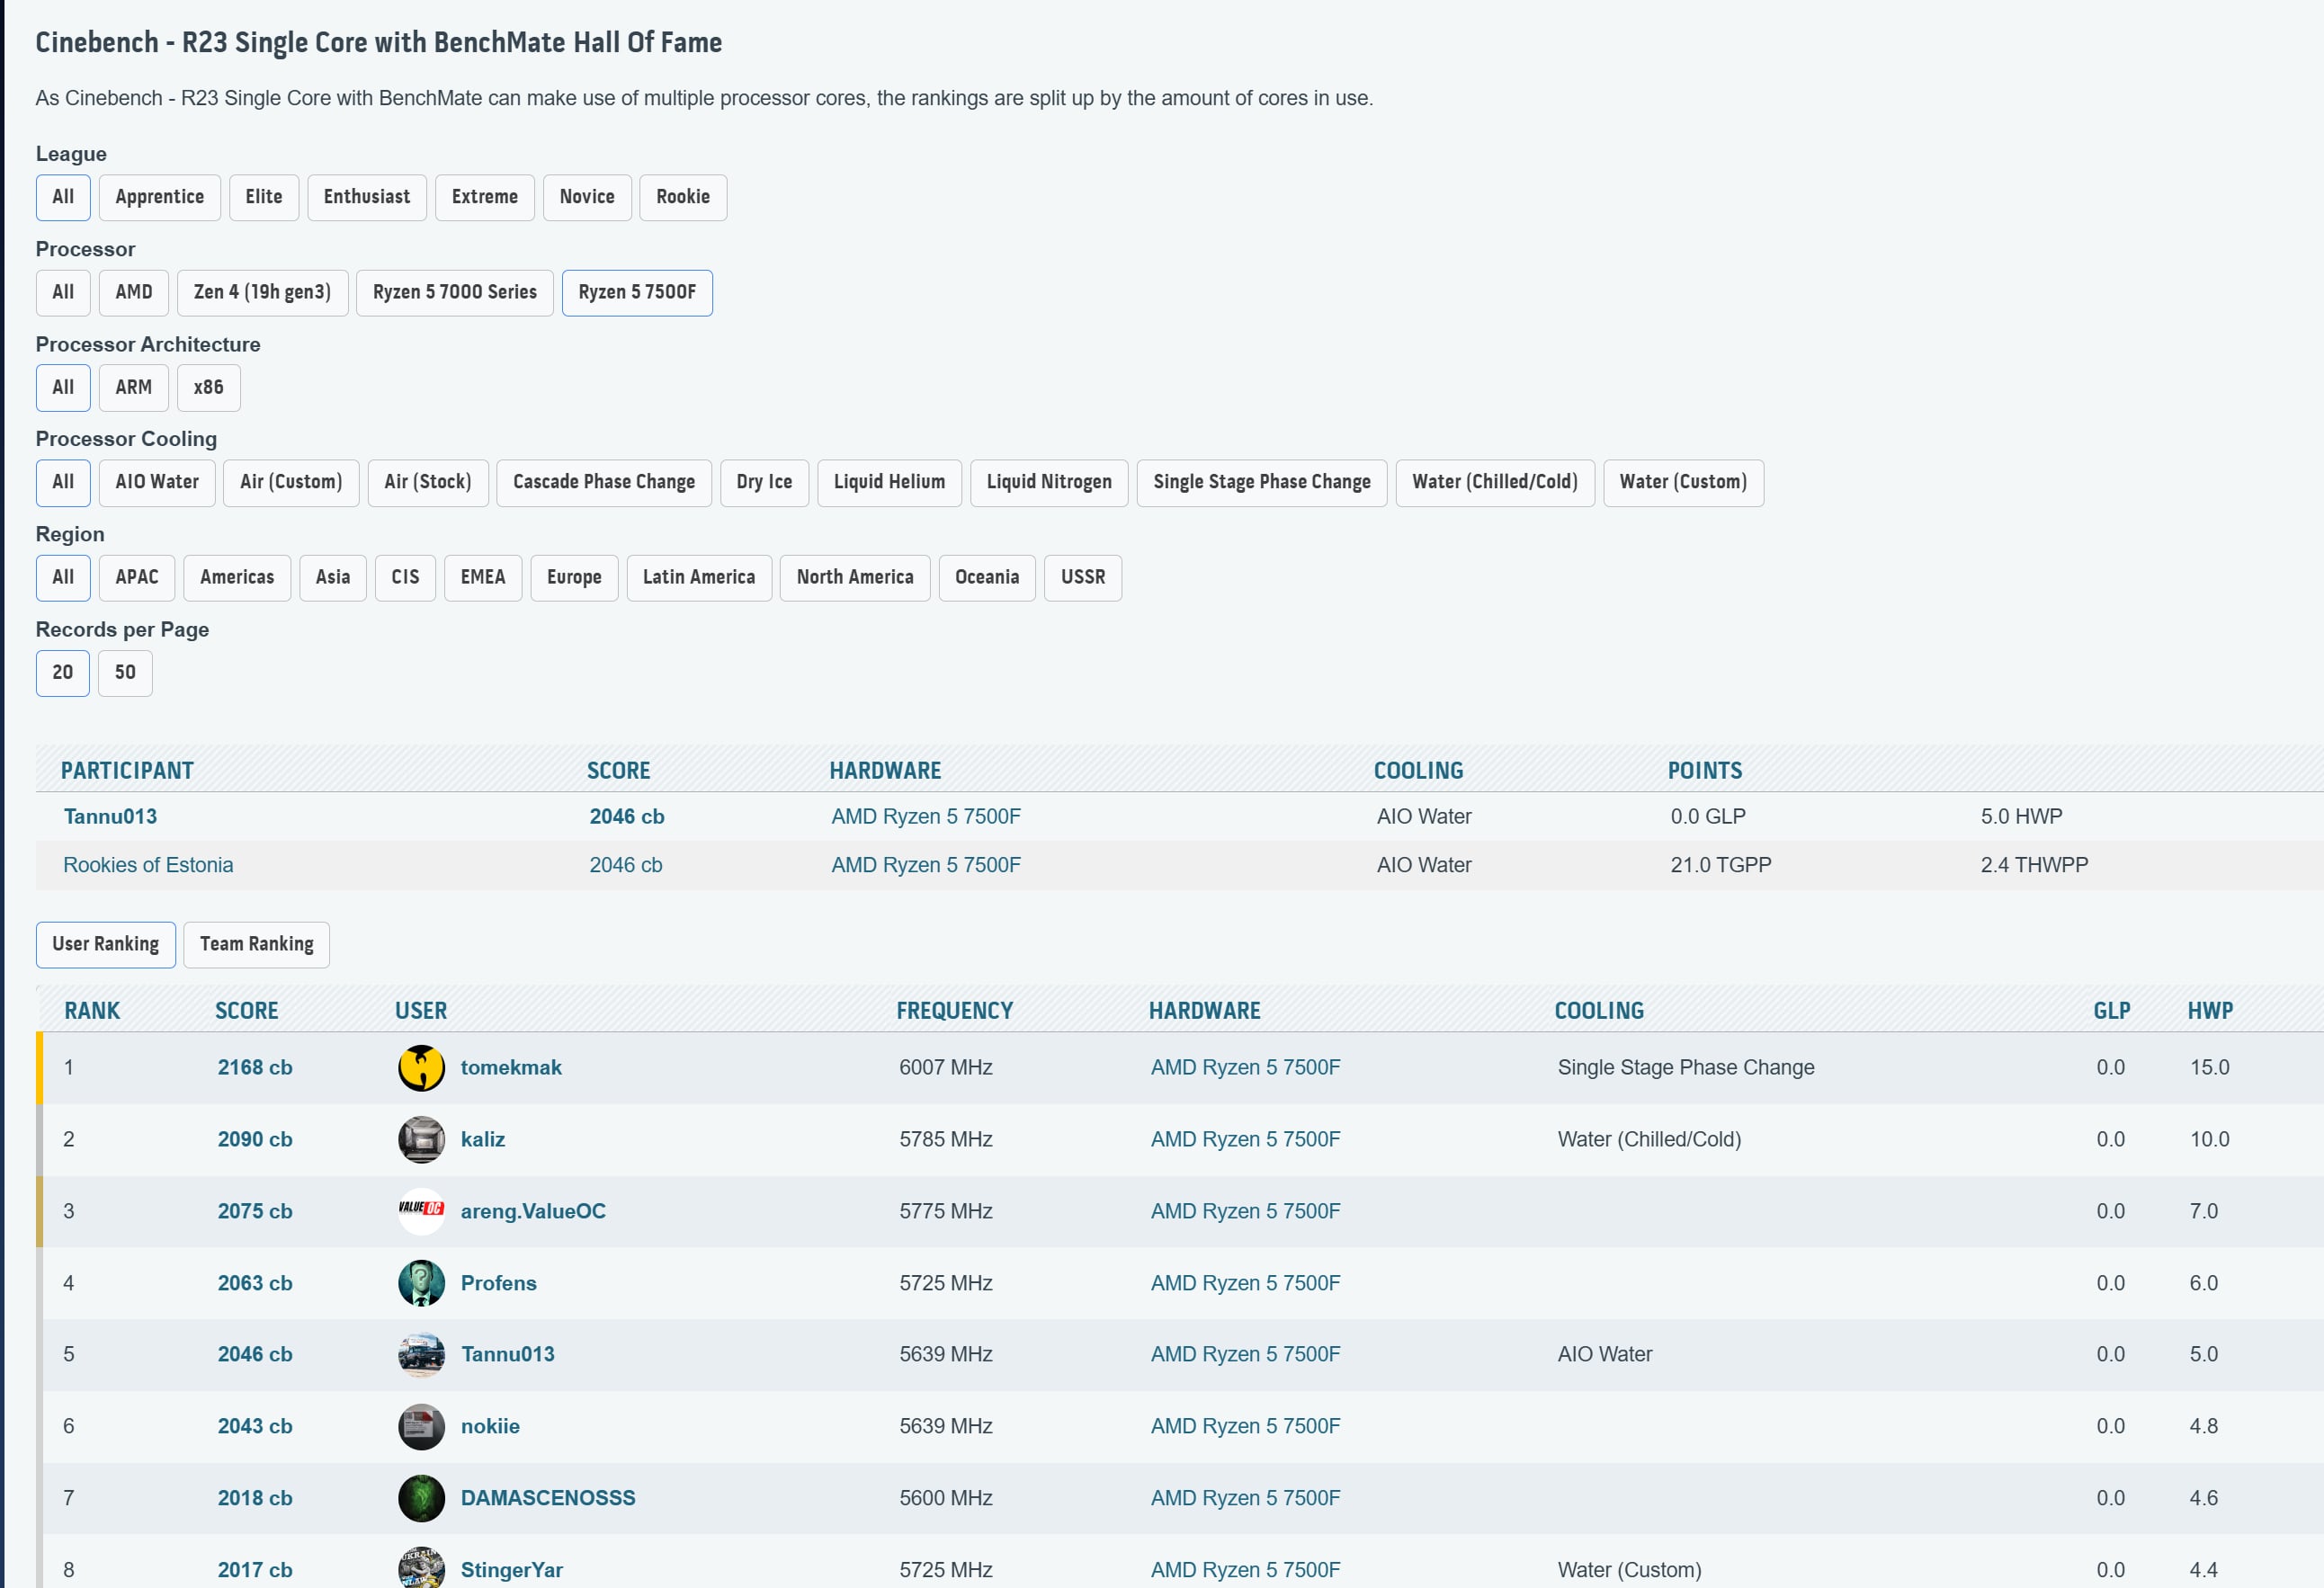
Task: Select Ryzen 5 7000 Series filter
Action: click(455, 292)
